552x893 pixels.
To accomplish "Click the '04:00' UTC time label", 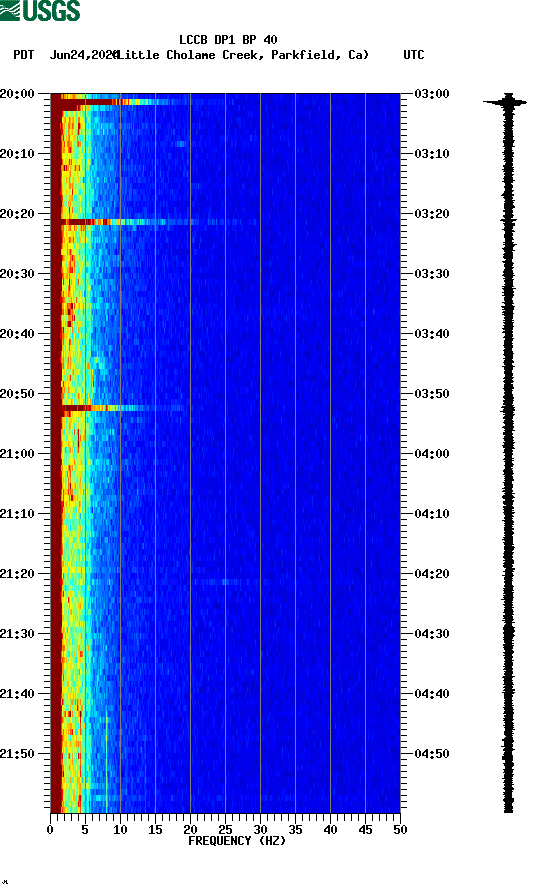I will (x=432, y=454).
